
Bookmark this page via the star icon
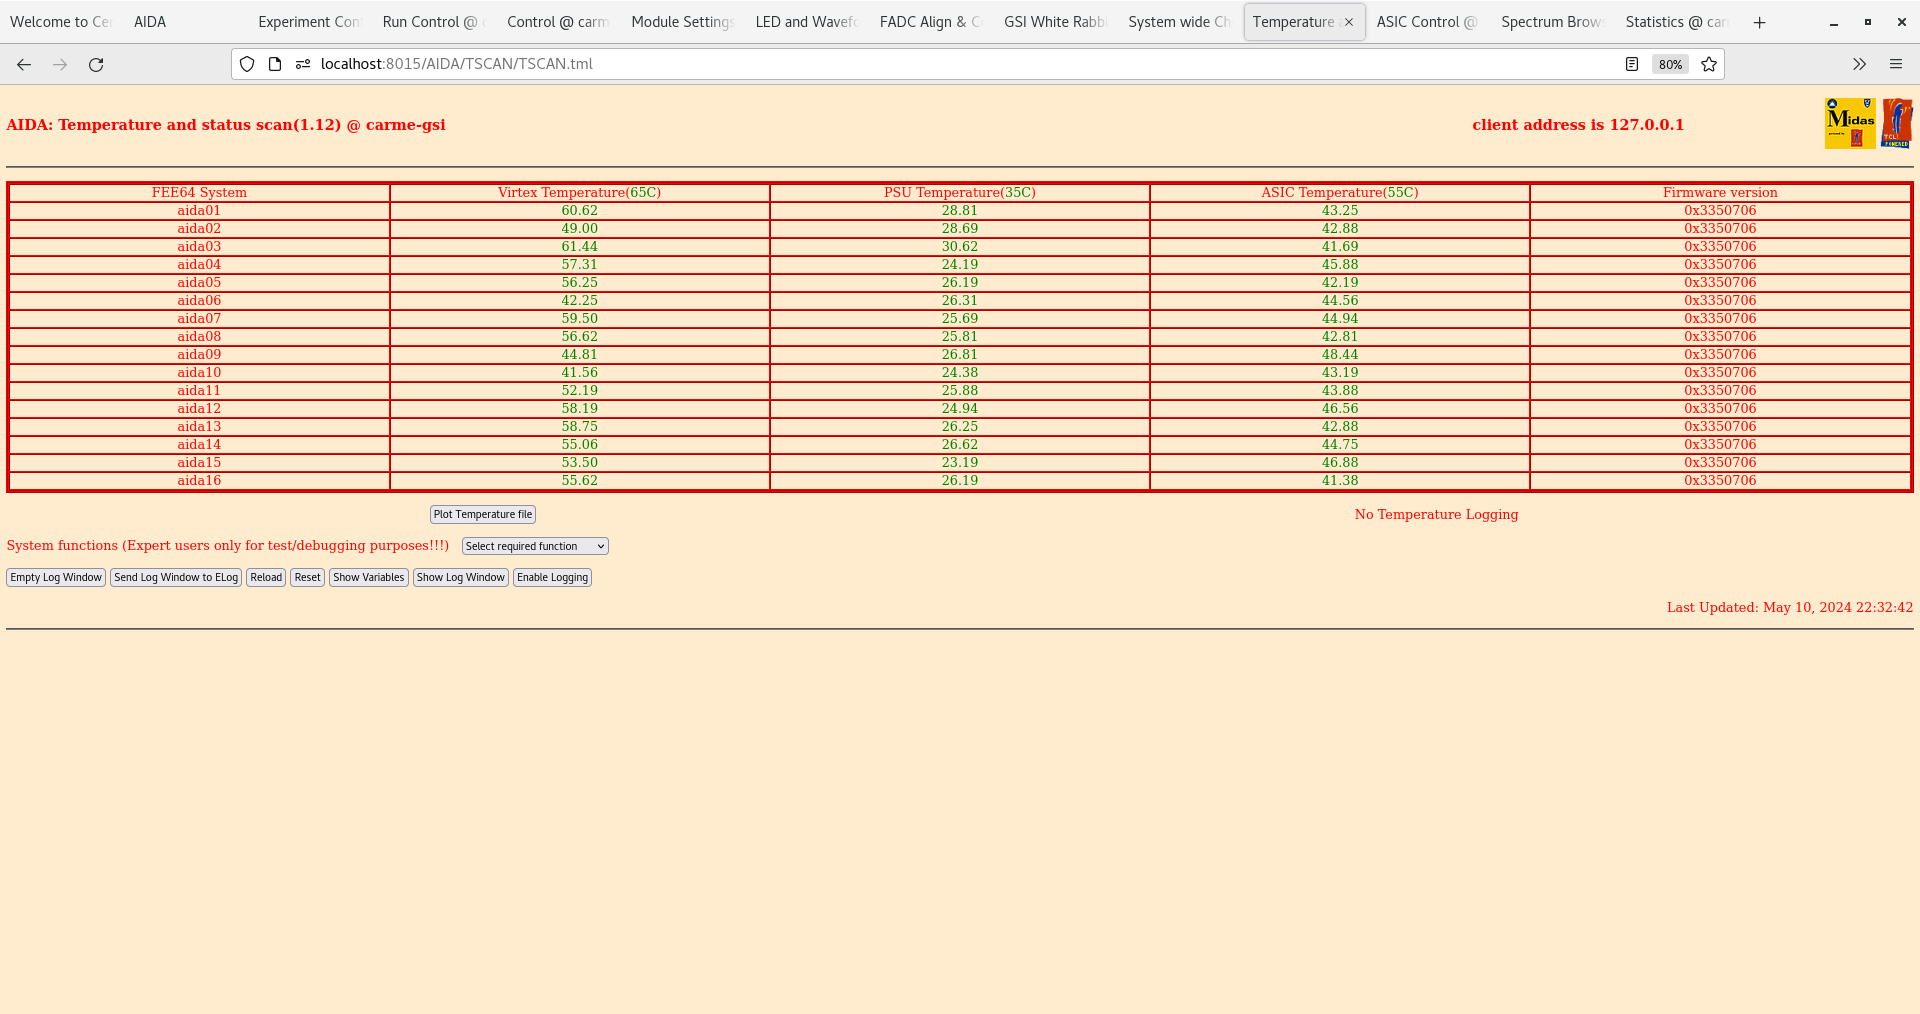(x=1709, y=64)
